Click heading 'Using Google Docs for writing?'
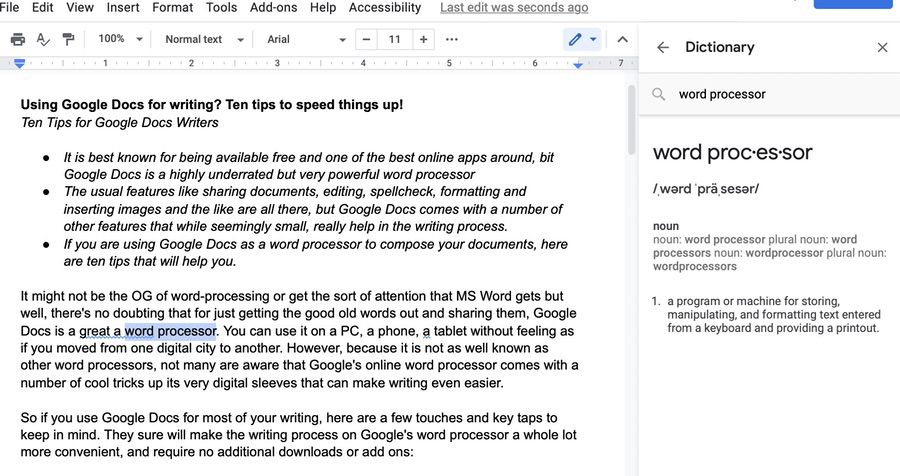 click(x=212, y=105)
